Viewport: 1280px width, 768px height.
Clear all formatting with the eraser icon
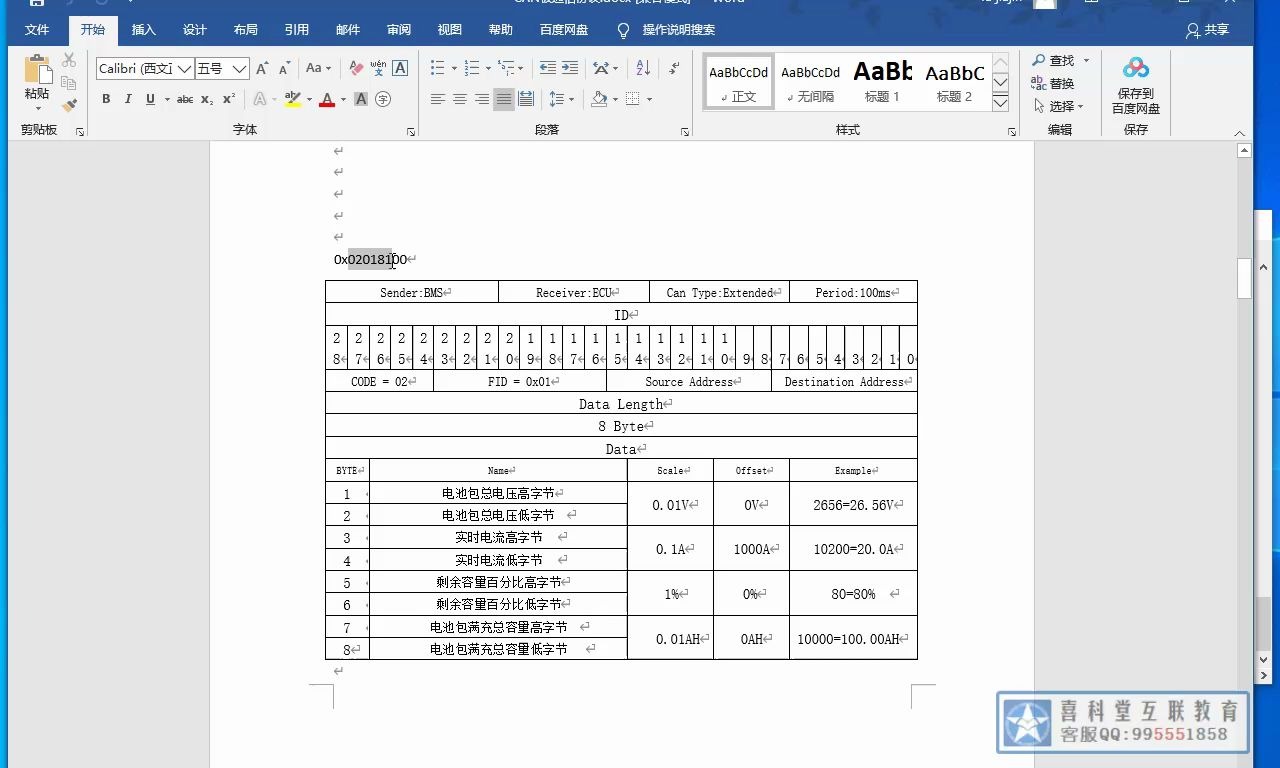[356, 69]
